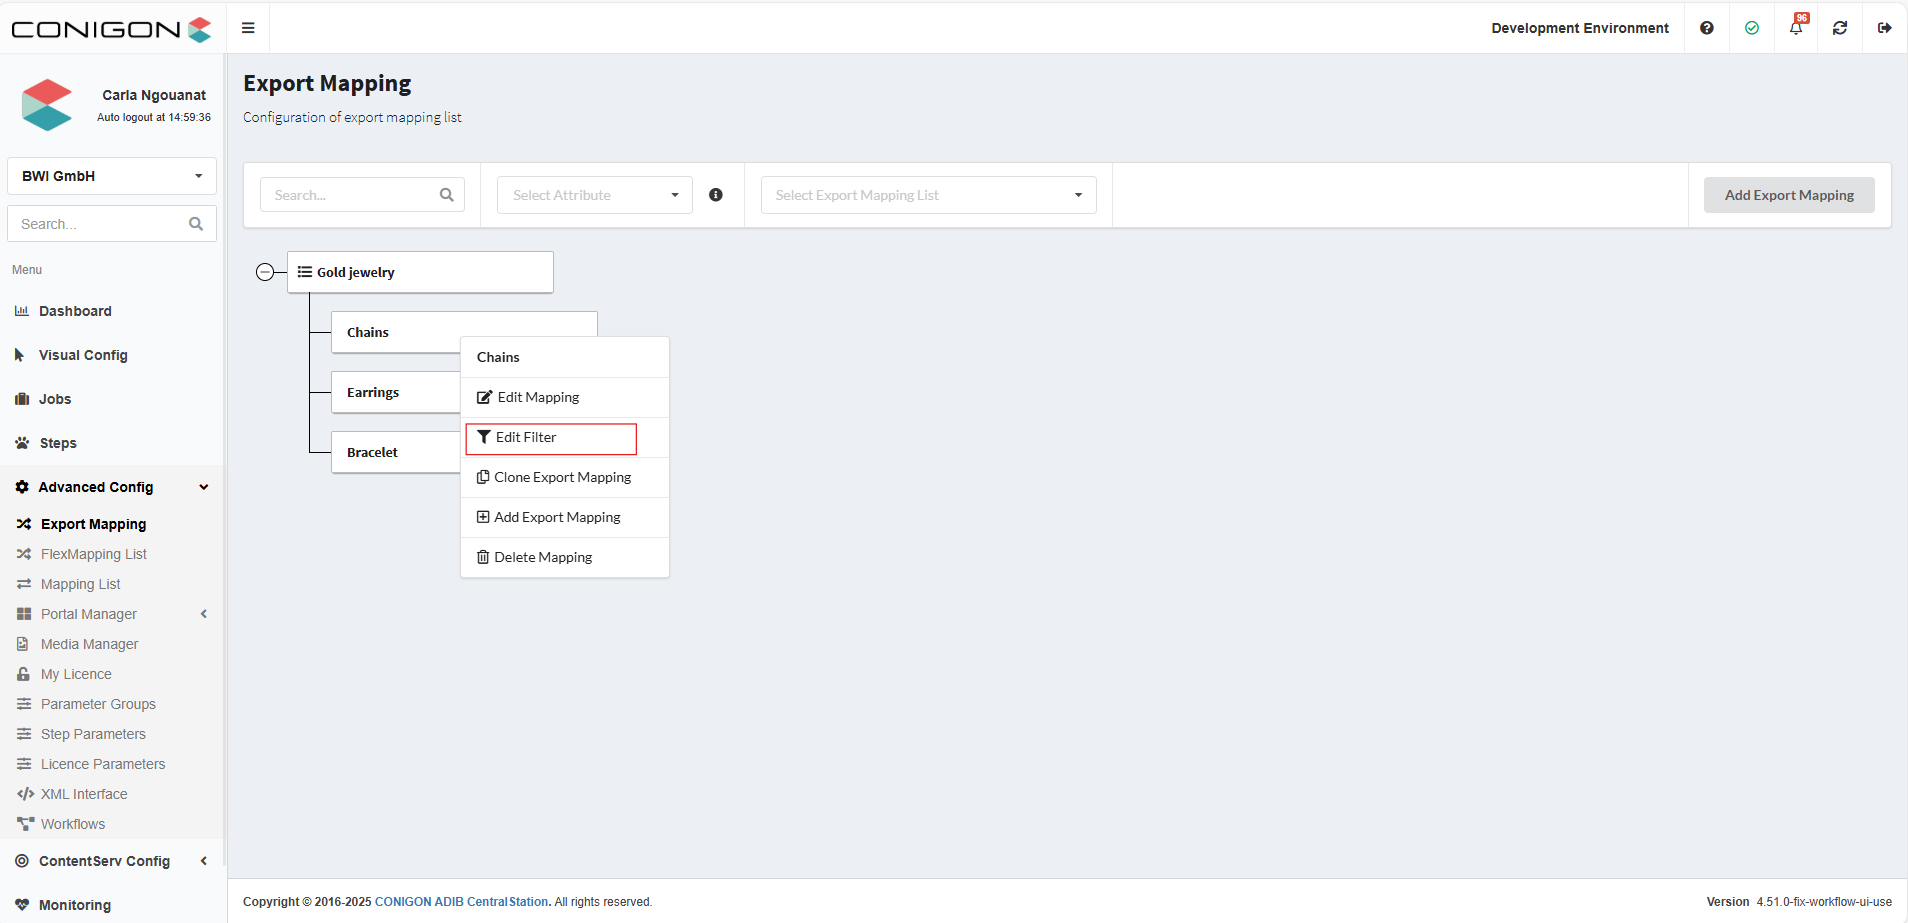This screenshot has height=923, width=1908.
Task: Collapse the Gold jewelry tree node
Action: 265,272
